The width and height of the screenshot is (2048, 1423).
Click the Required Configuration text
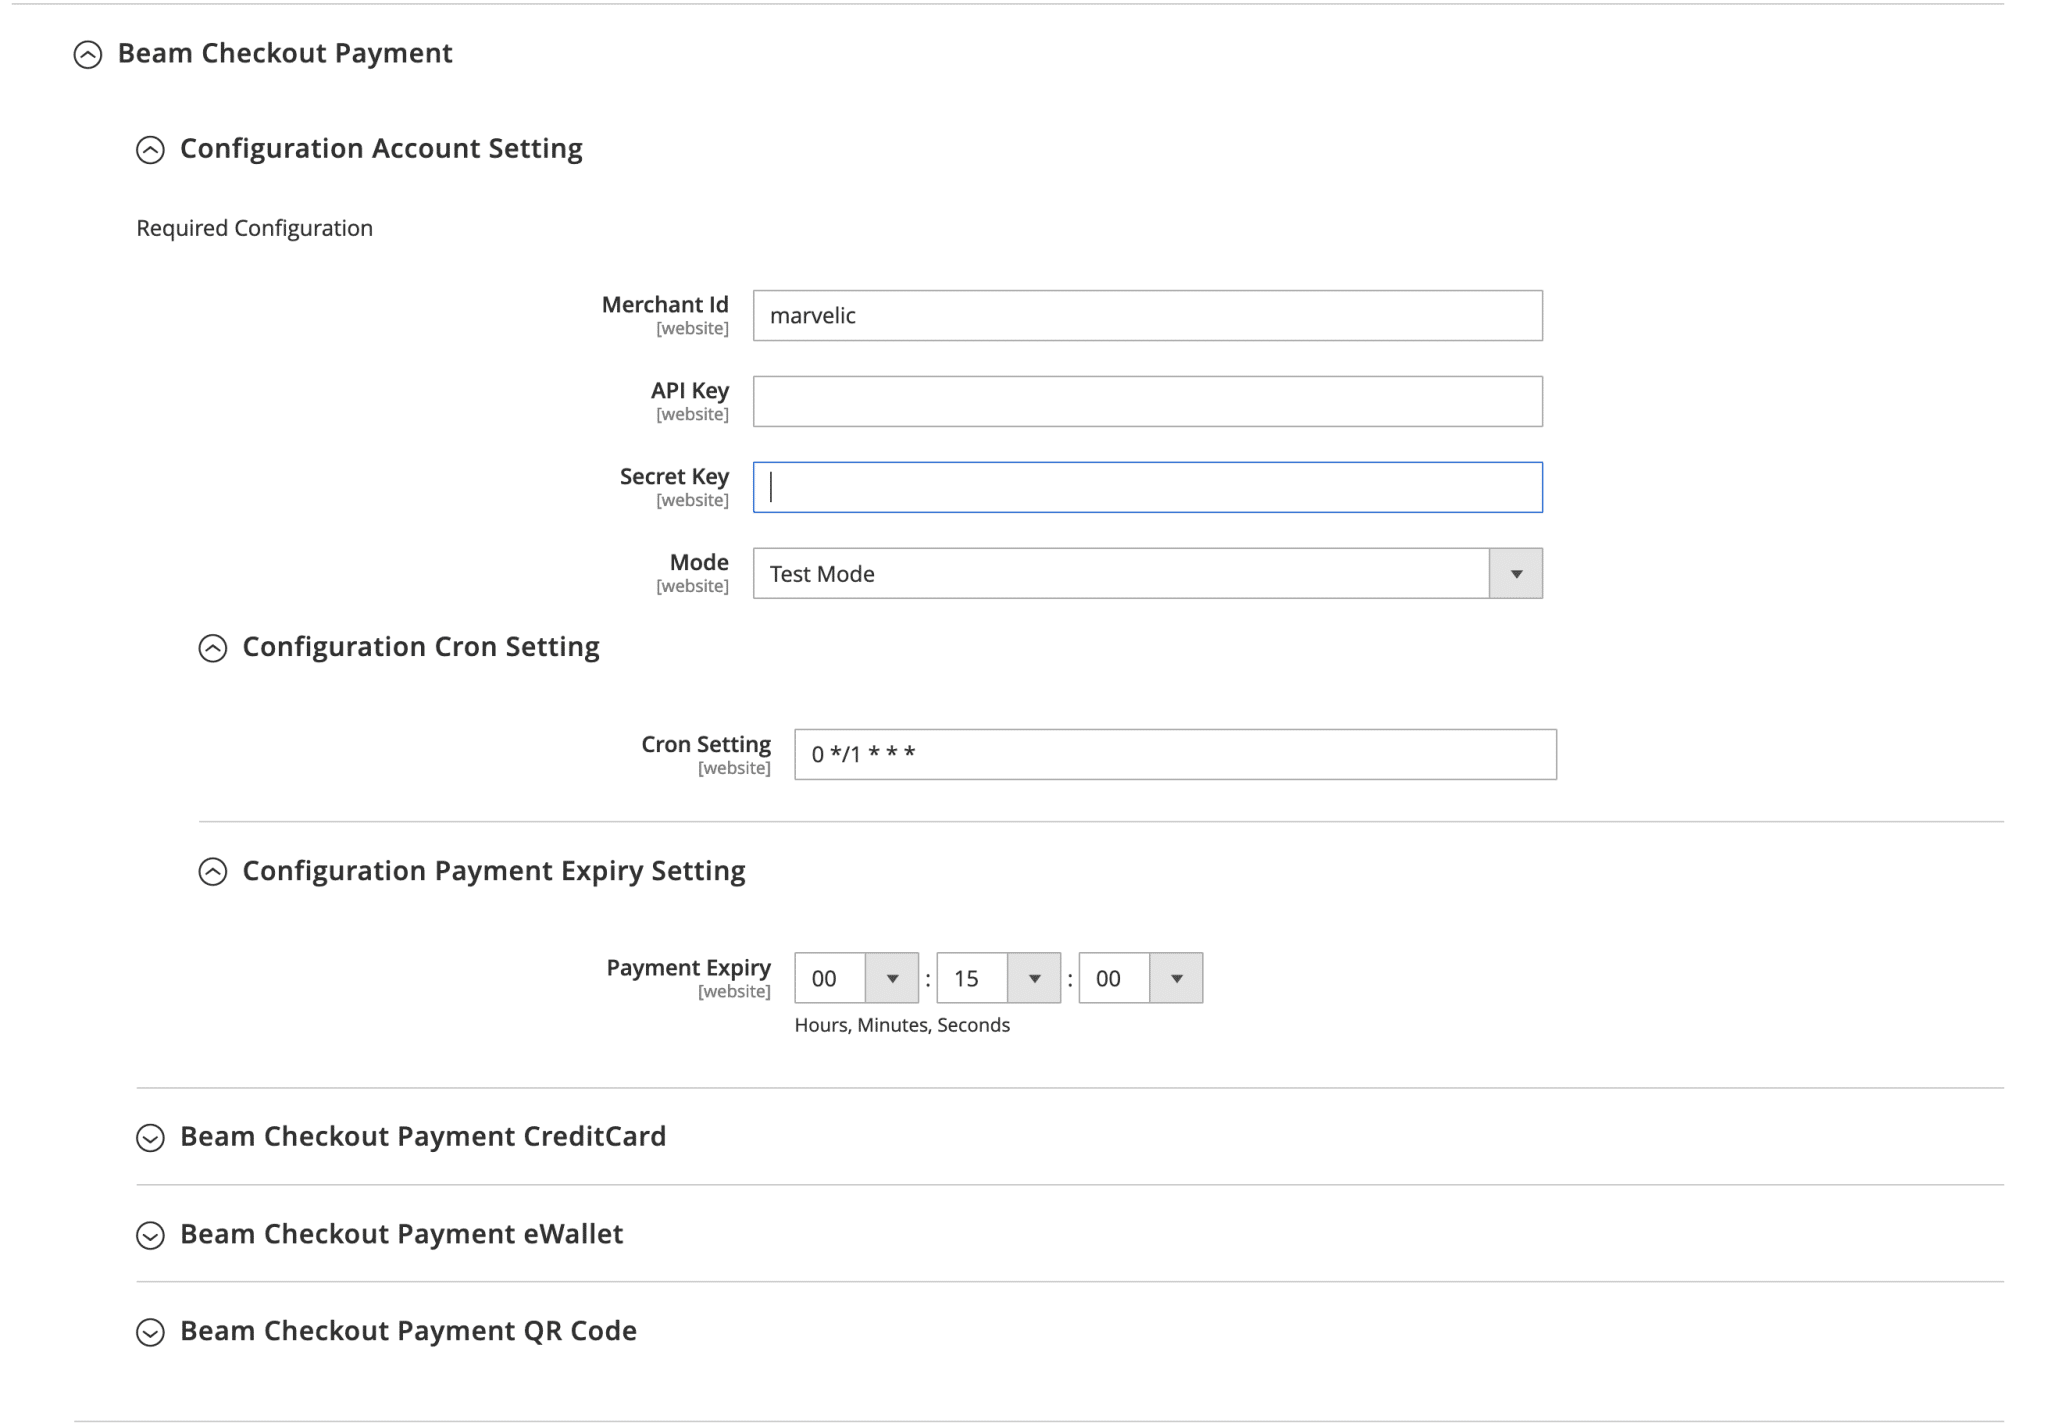click(x=255, y=228)
